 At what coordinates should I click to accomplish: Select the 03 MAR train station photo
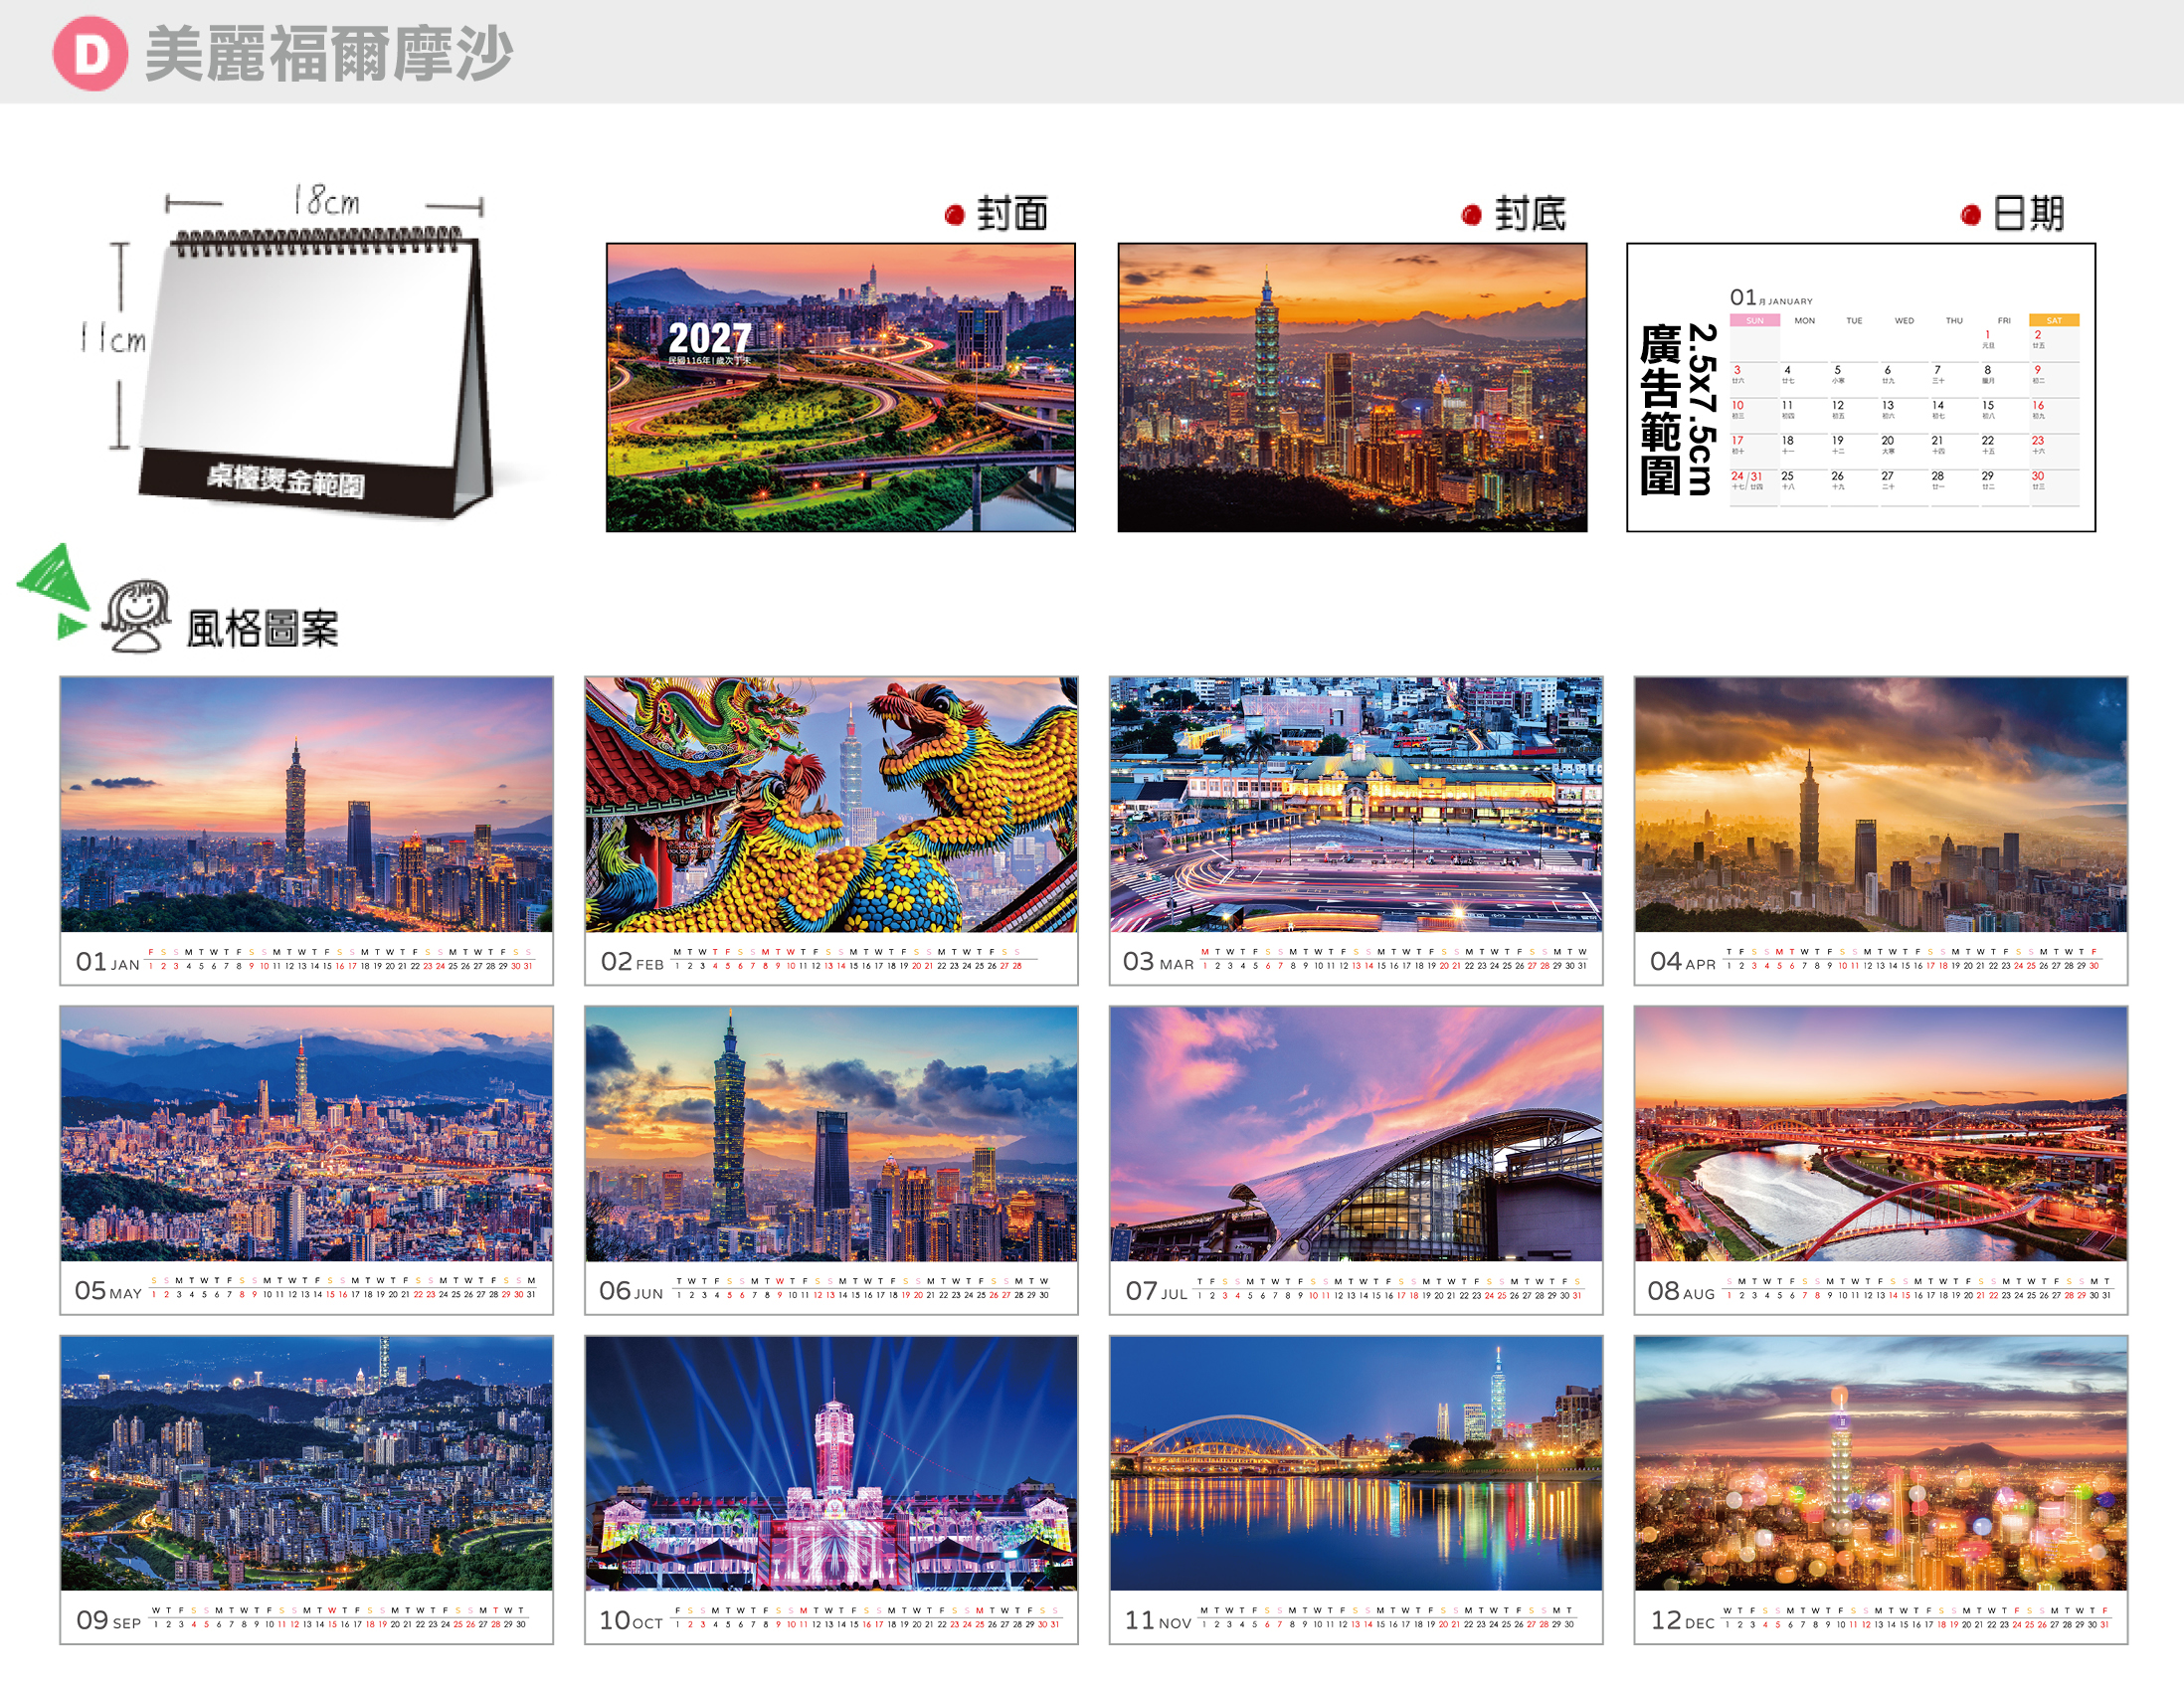click(1356, 804)
